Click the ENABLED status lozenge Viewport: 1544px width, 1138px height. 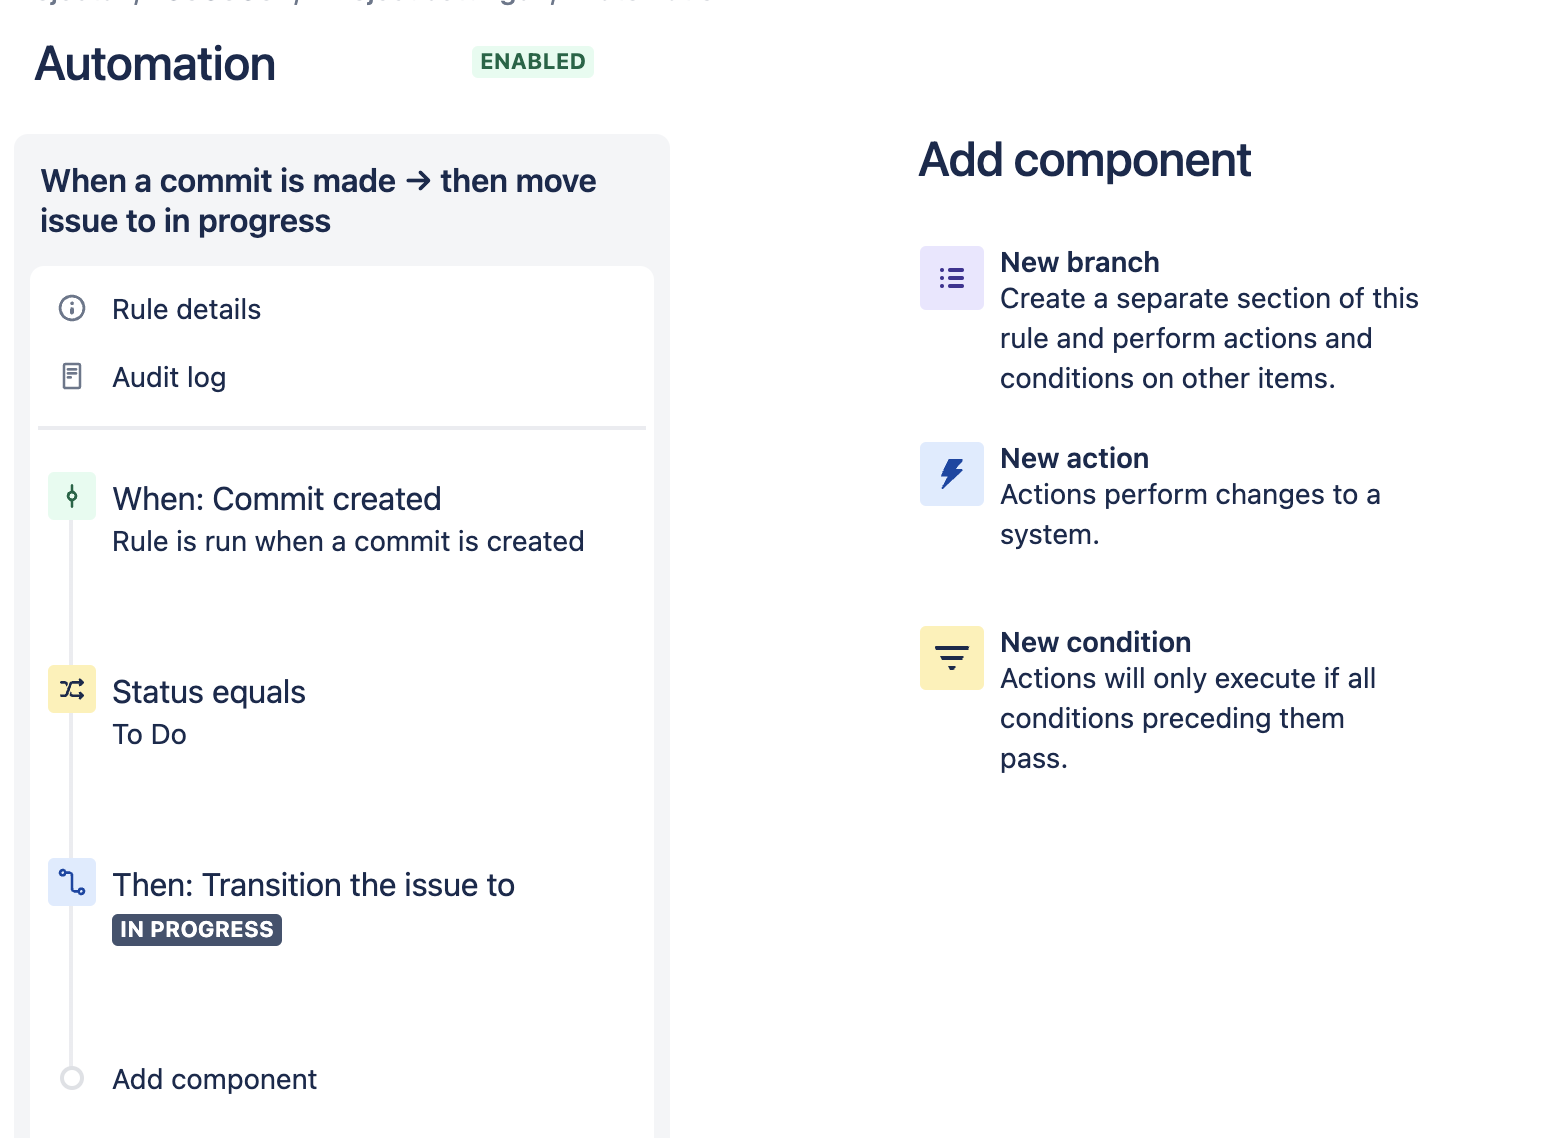(533, 61)
